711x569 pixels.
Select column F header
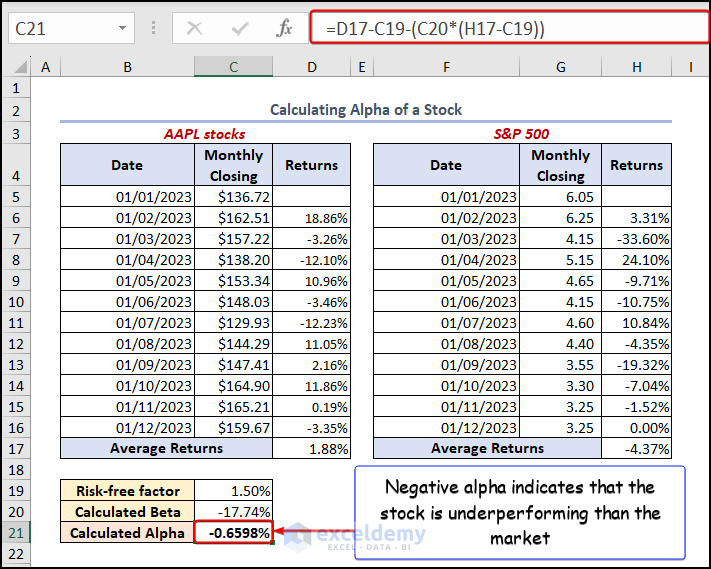(447, 67)
